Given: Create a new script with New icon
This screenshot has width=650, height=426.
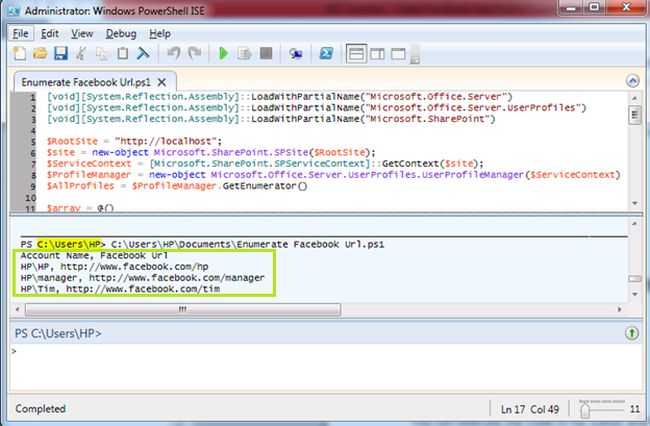Looking at the screenshot, I should (x=19, y=53).
